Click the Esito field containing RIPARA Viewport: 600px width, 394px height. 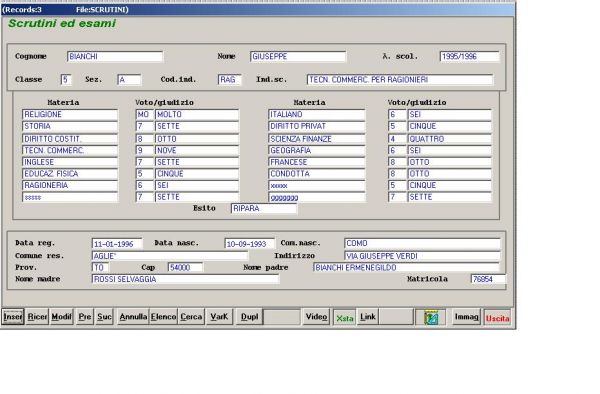tap(264, 208)
